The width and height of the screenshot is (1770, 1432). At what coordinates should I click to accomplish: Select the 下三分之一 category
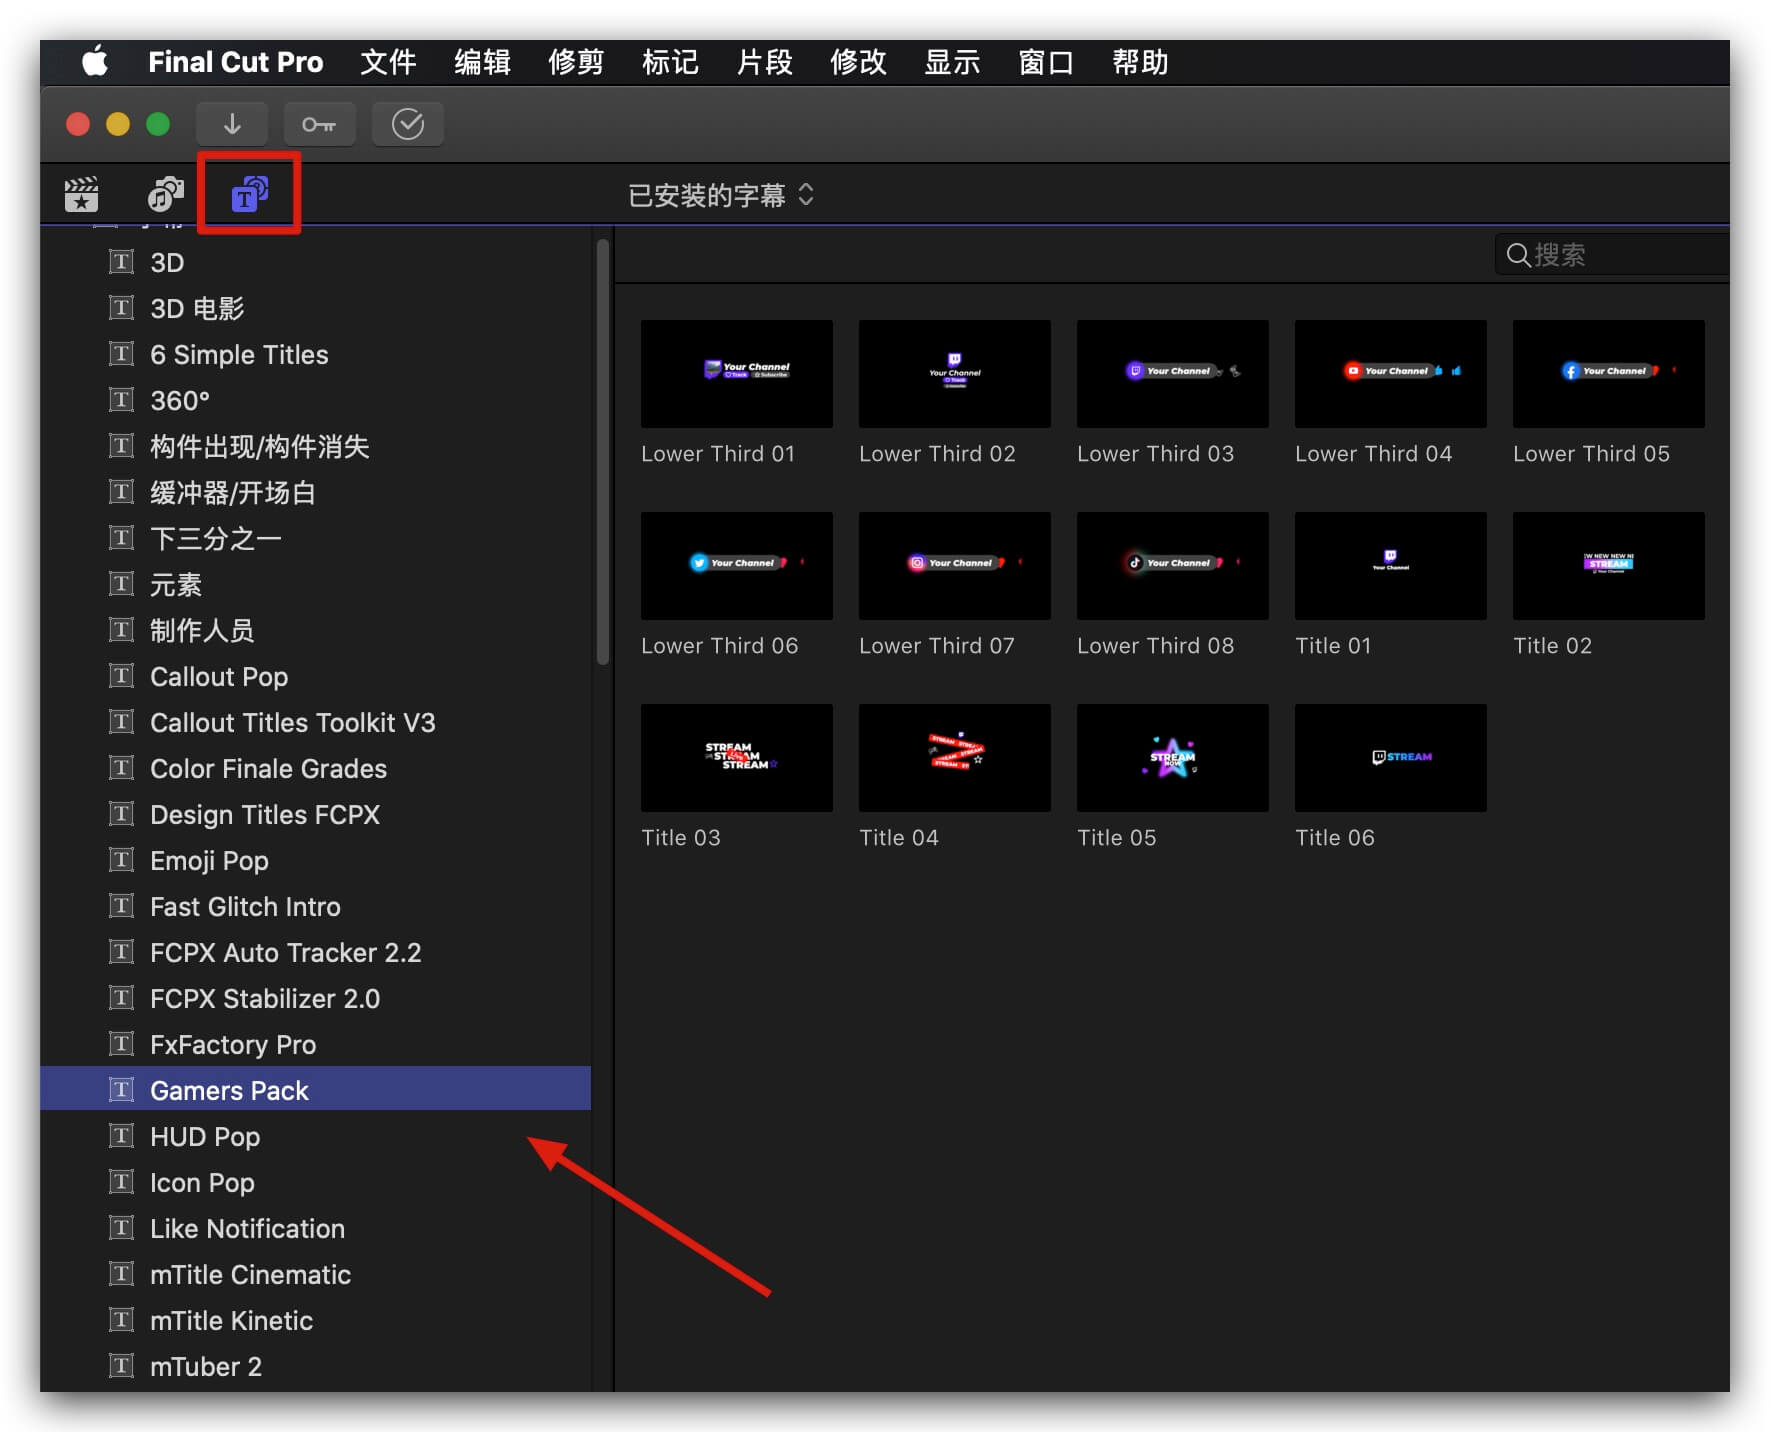(x=315, y=538)
